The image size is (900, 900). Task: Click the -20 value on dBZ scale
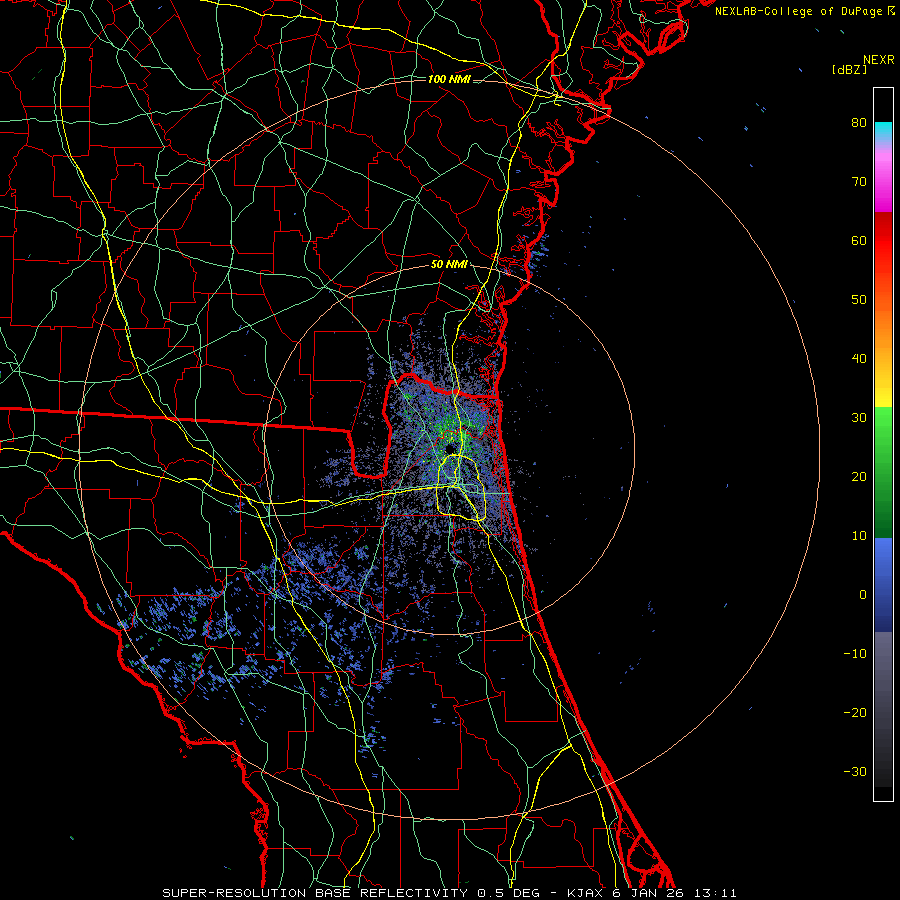point(855,712)
